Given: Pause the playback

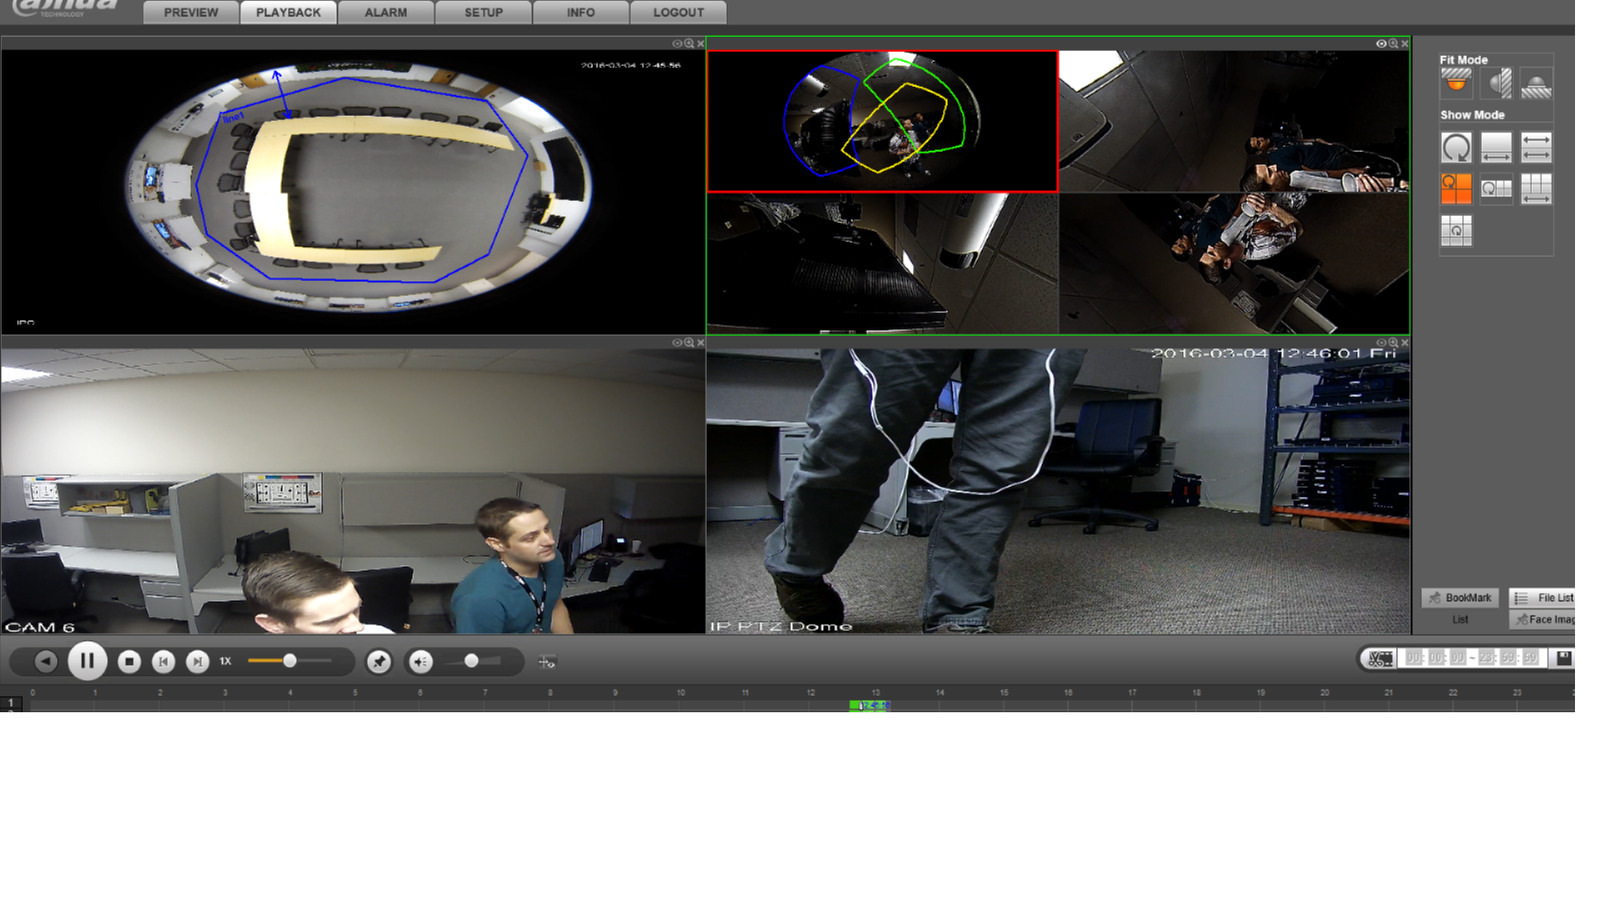Looking at the screenshot, I should coord(87,661).
